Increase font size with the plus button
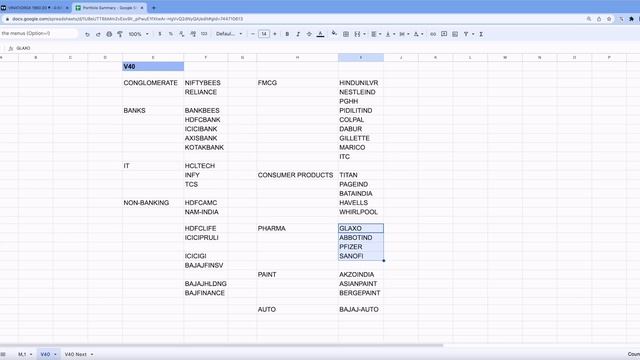The height and width of the screenshot is (360, 640). (275, 34)
